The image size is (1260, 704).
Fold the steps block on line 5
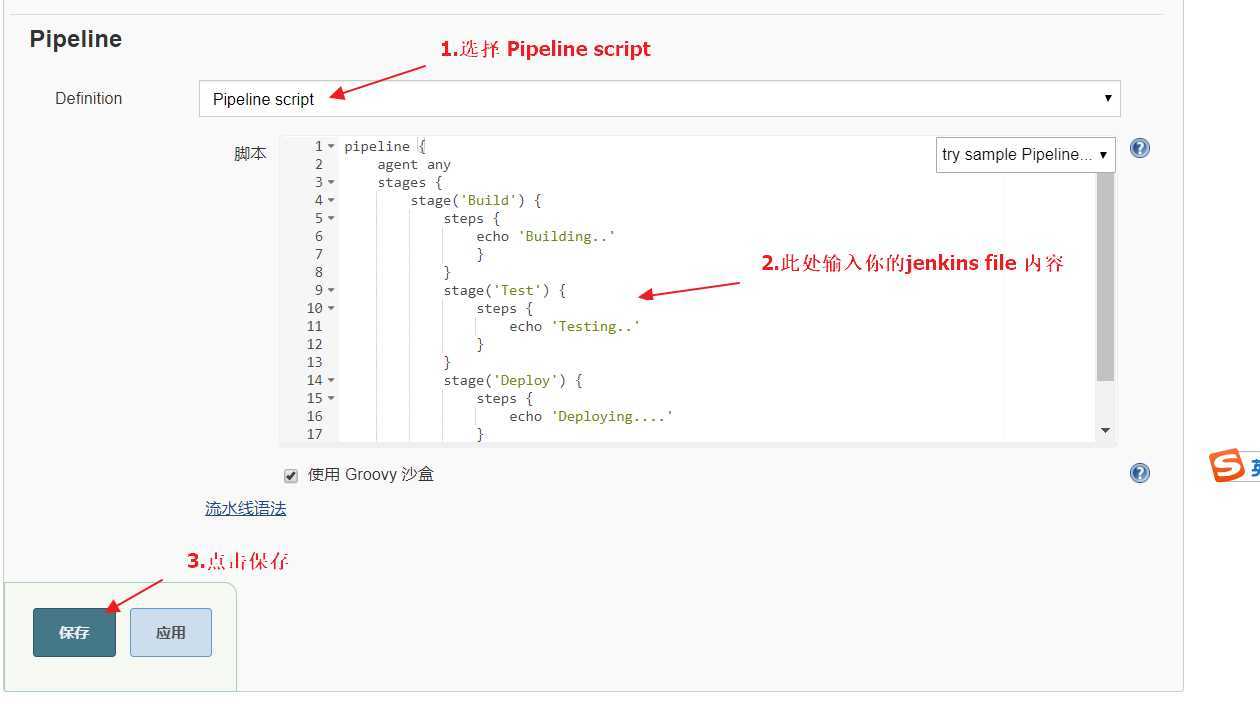pos(331,219)
